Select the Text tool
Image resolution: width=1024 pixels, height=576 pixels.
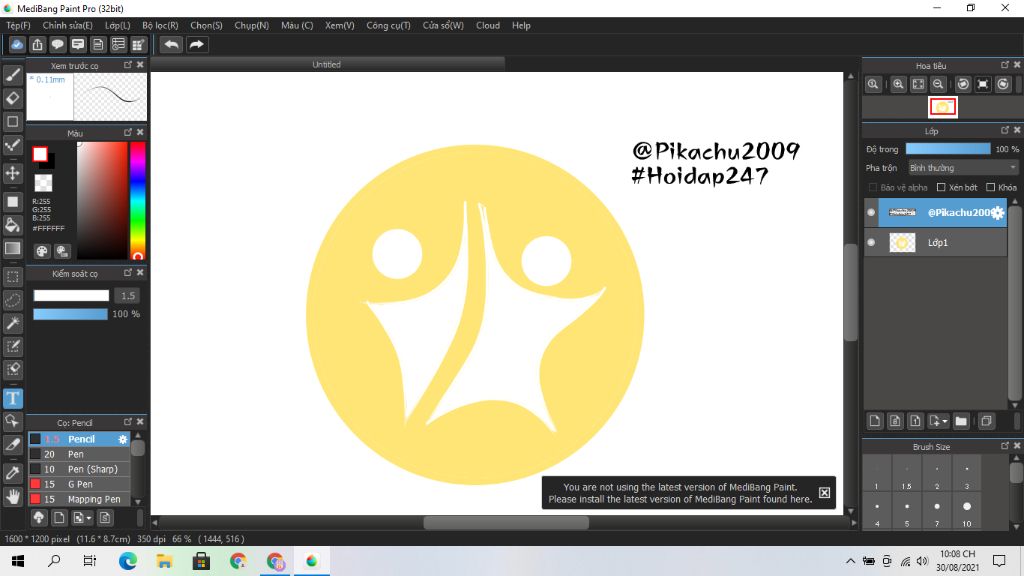[12, 398]
